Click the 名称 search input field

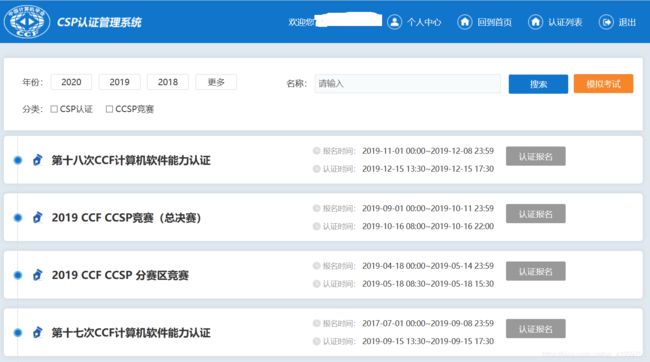tap(407, 84)
